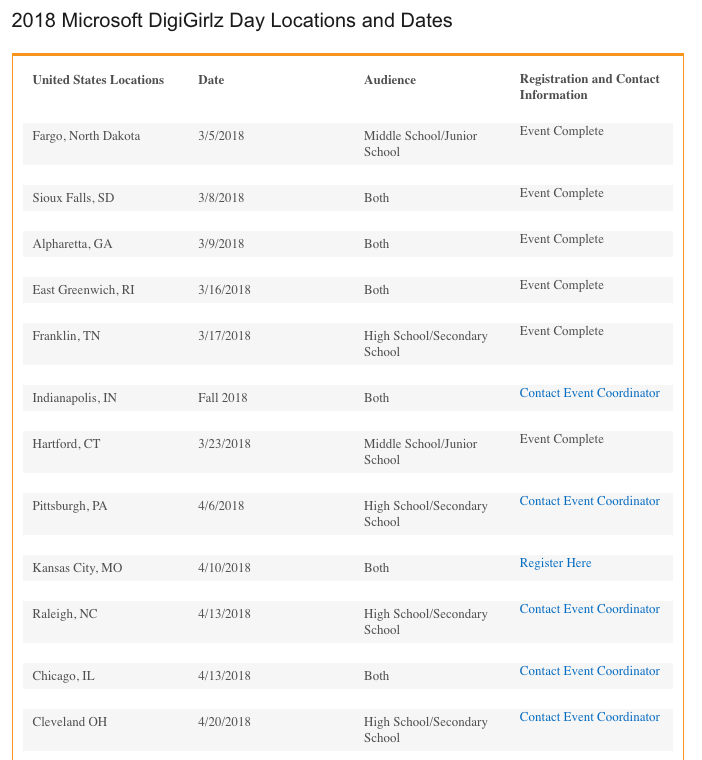Click the Hartford, CT location text
702x760 pixels.
coord(66,444)
